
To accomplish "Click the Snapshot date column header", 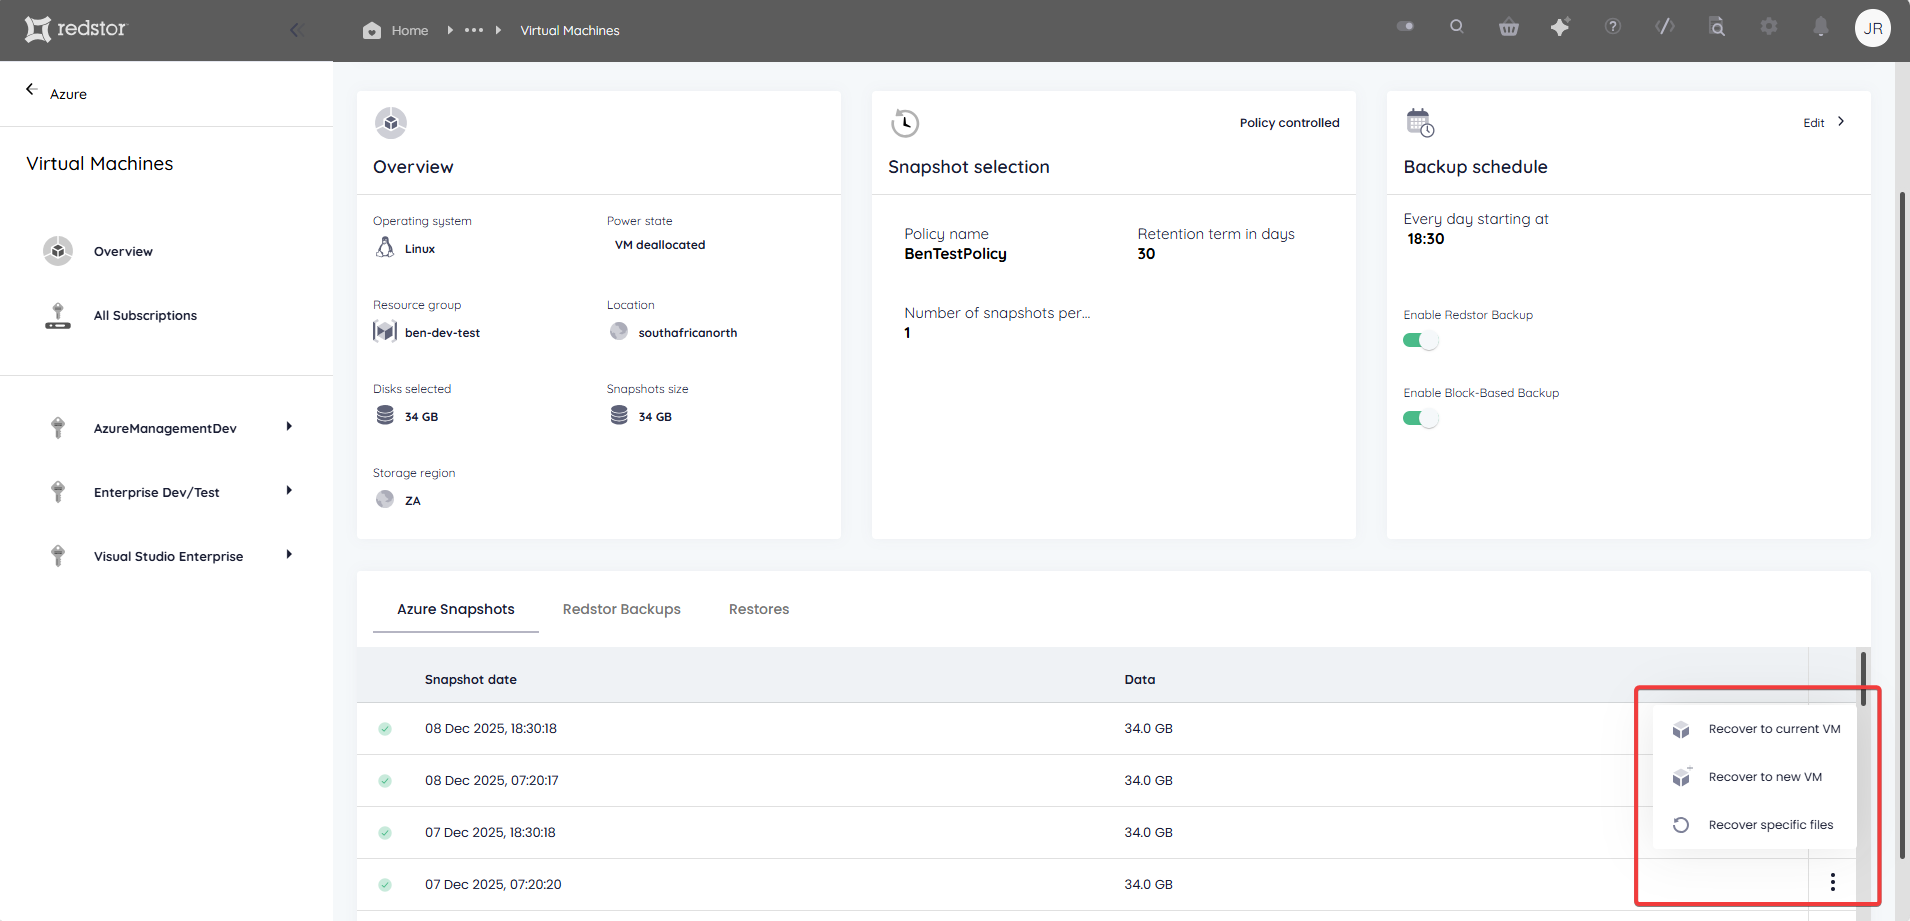I will (471, 680).
